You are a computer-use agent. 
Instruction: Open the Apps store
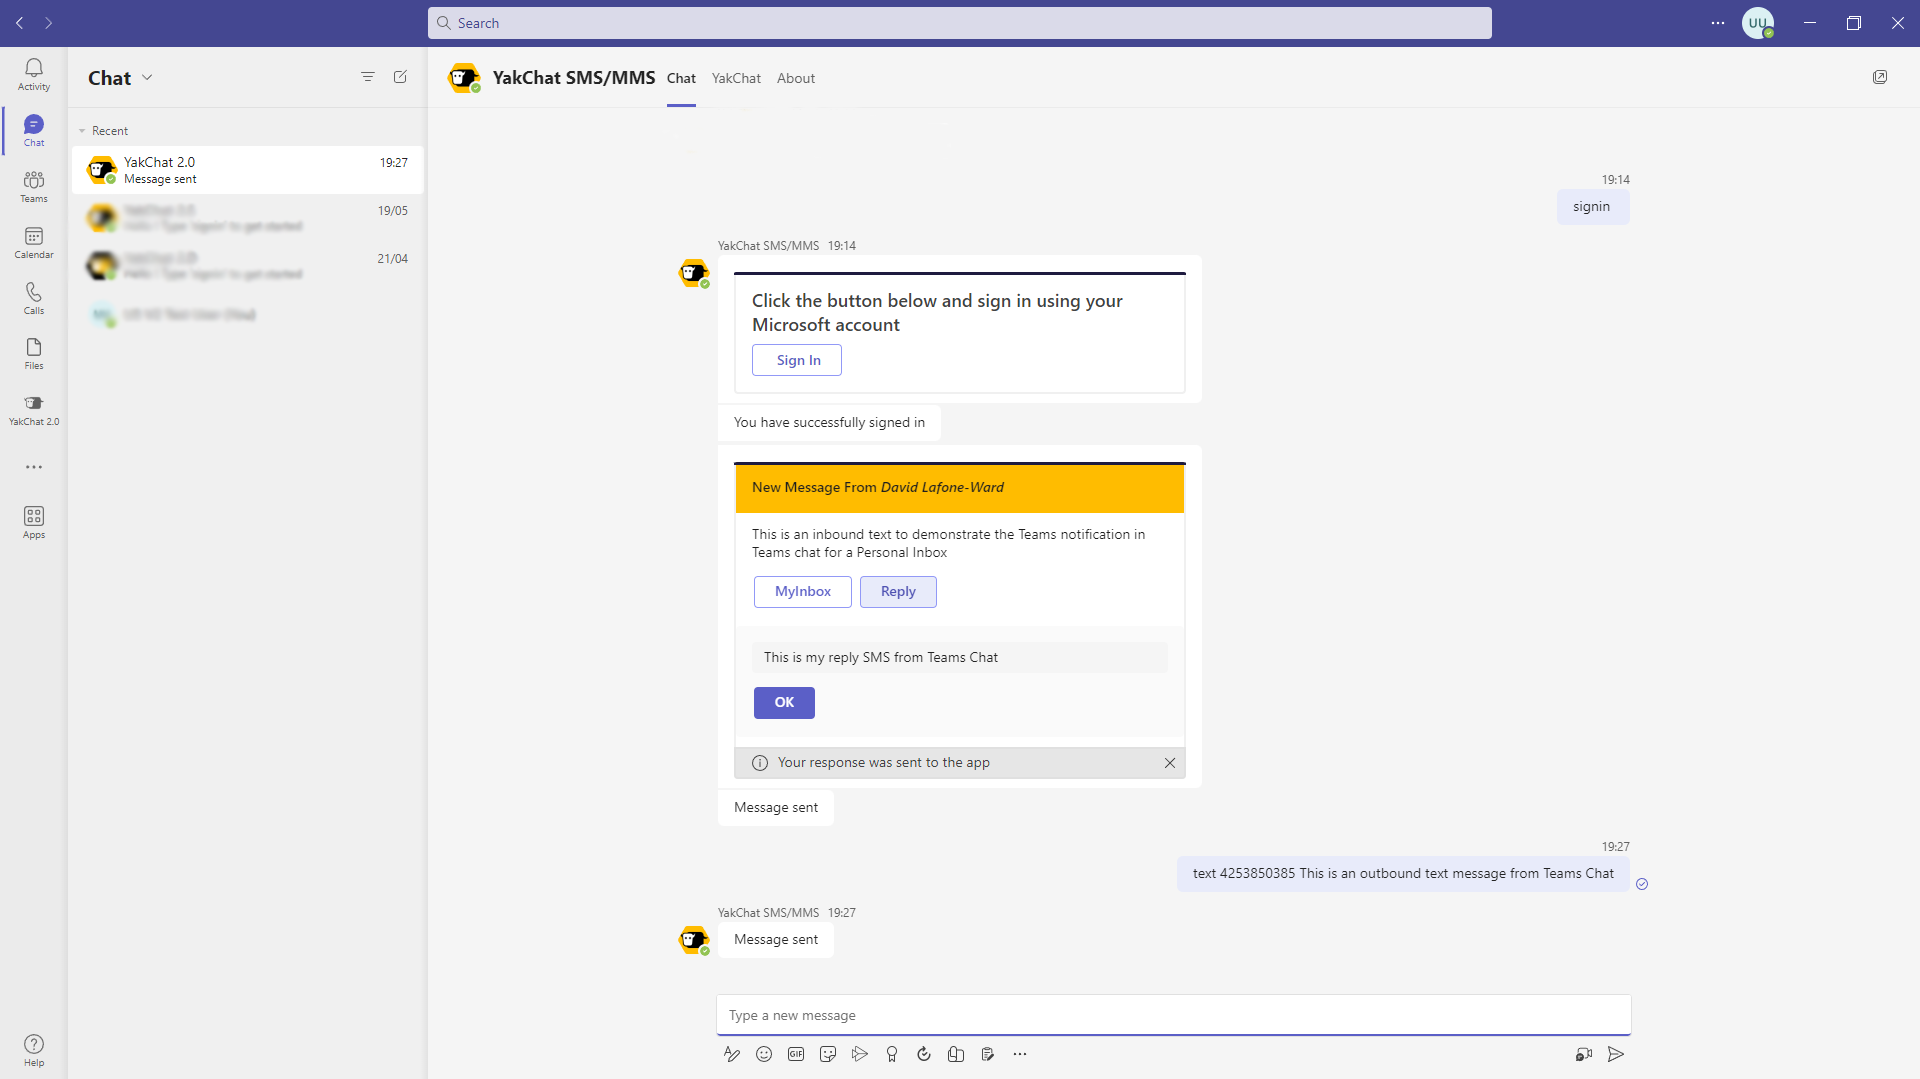click(34, 523)
